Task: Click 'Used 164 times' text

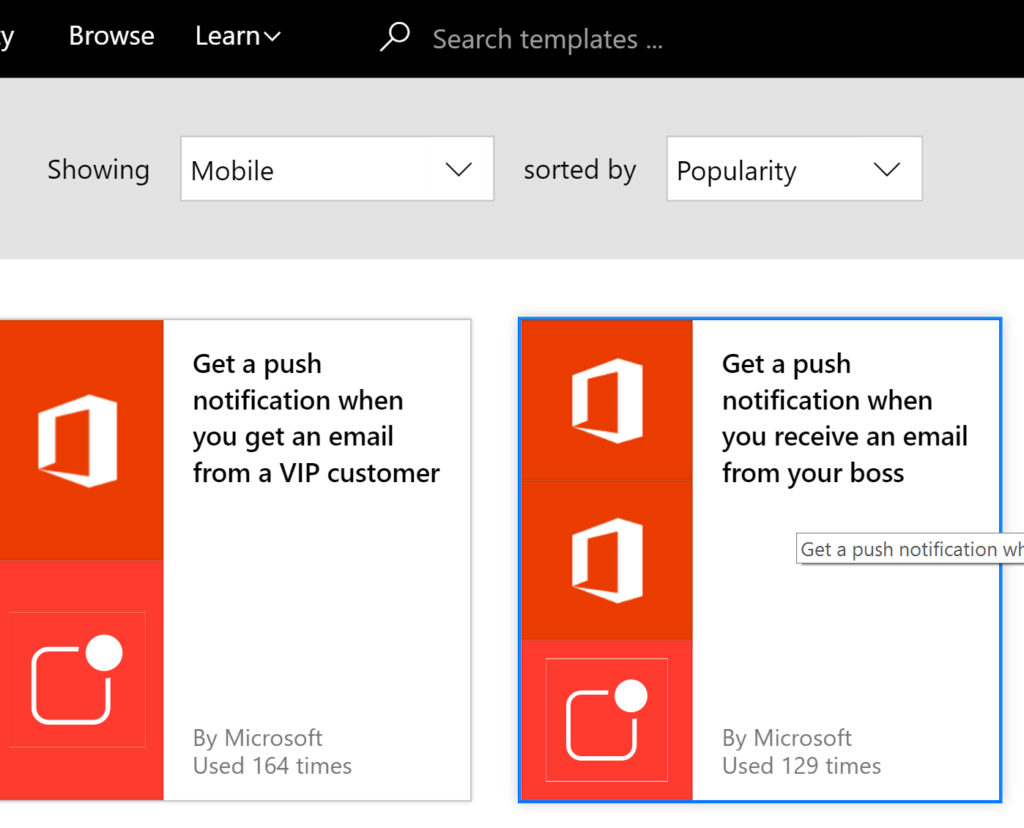Action: coord(272,766)
